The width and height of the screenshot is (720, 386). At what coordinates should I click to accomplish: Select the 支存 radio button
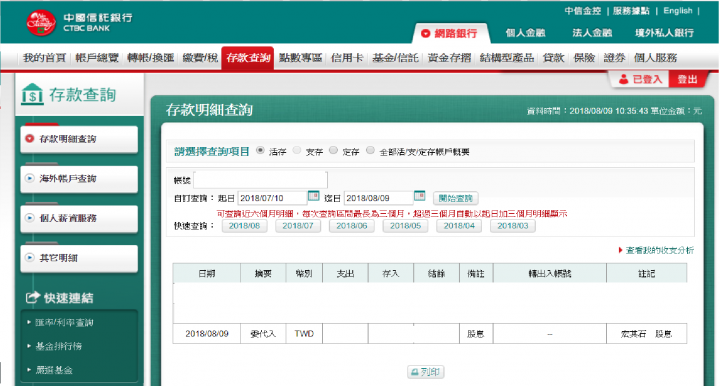(297, 150)
